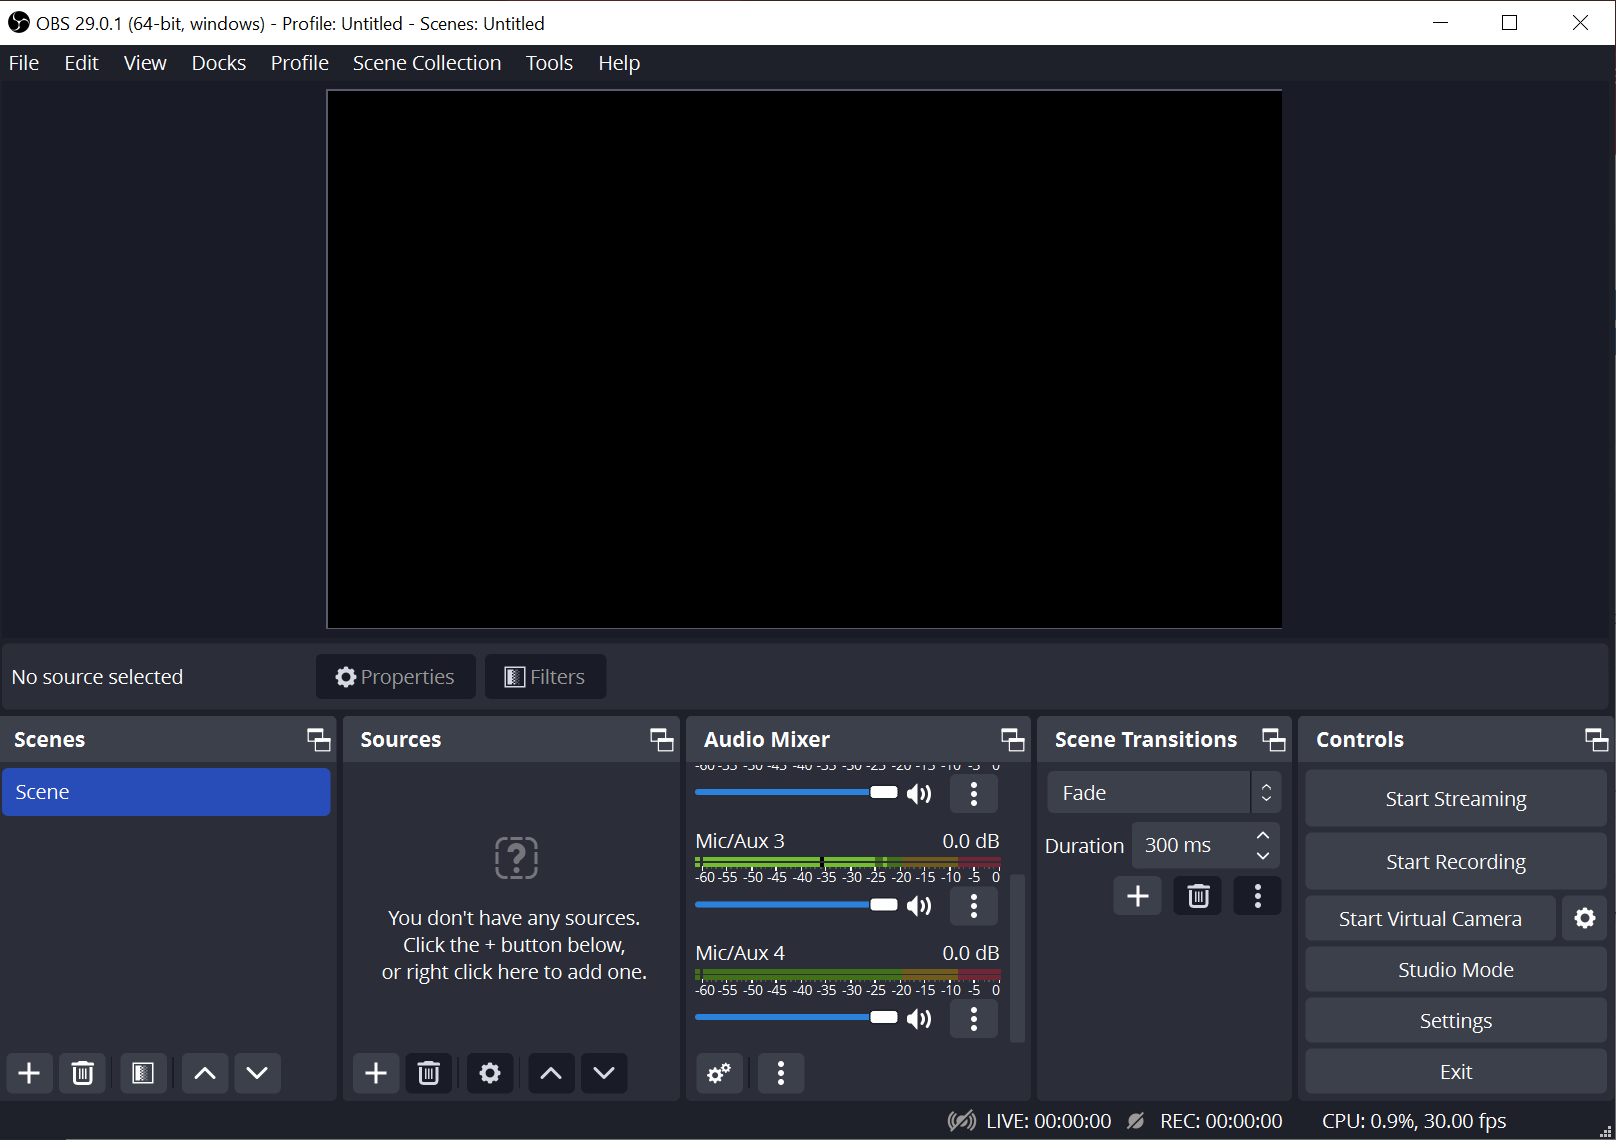Open Audio Mixer bottom options menu
Screen dimensions: 1616x1140
click(781, 1073)
